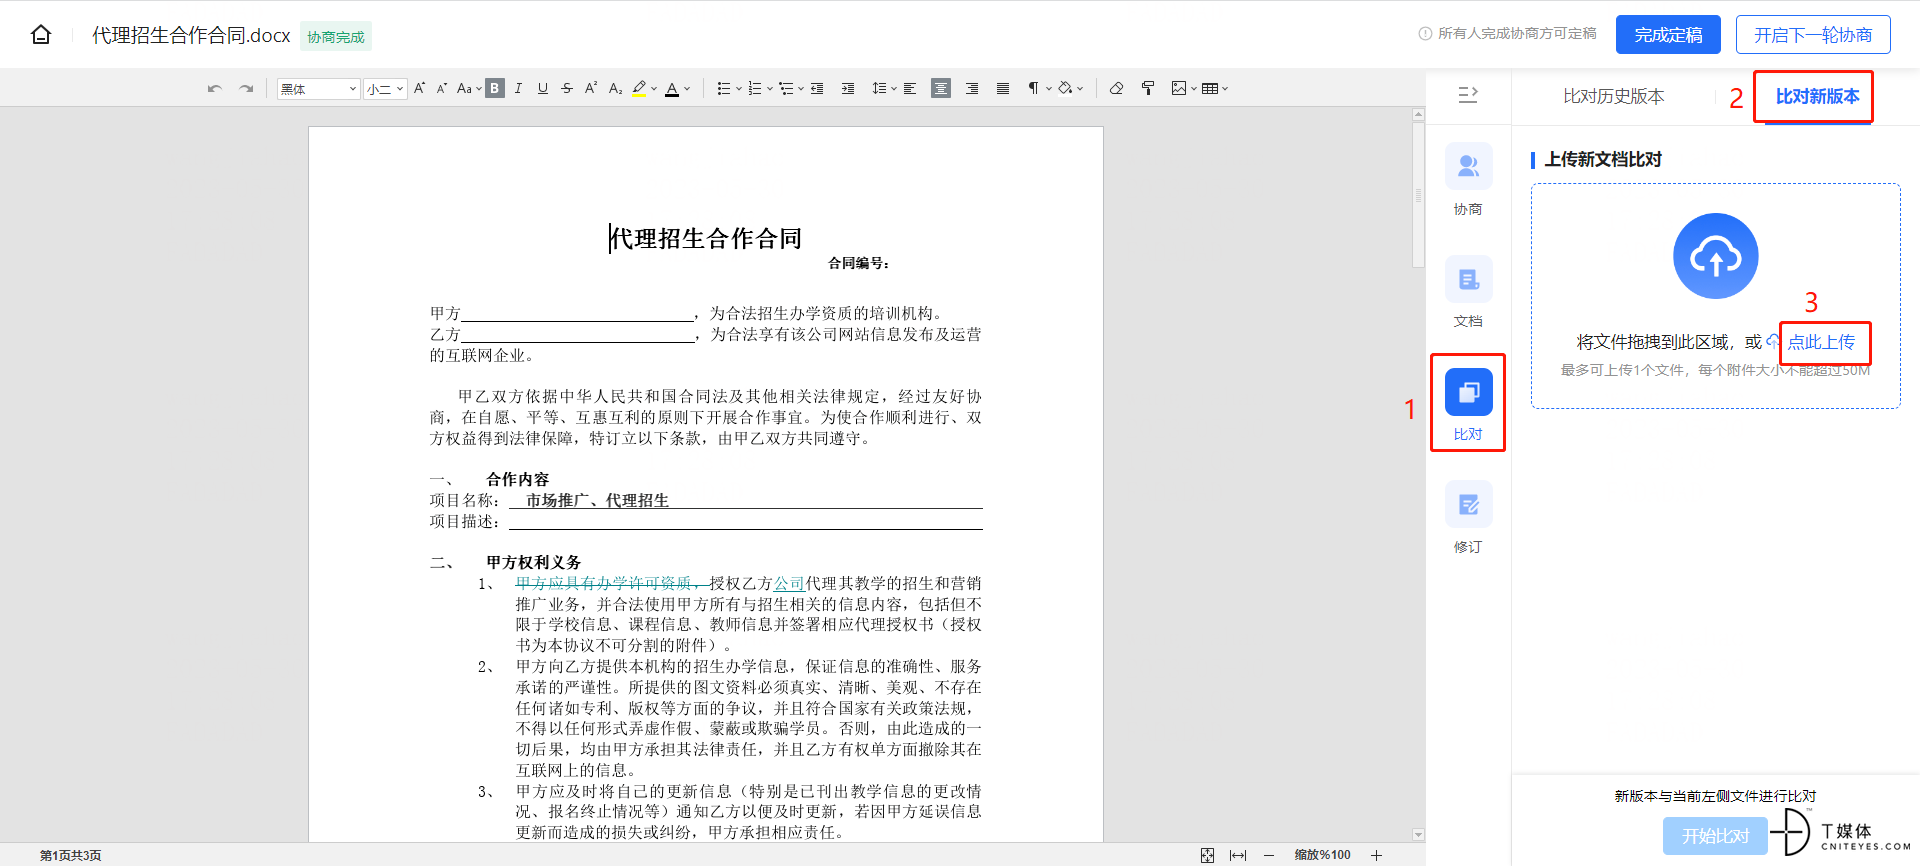The width and height of the screenshot is (1920, 866).
Task: Toggle strikethrough formatting
Action: pyautogui.click(x=567, y=88)
